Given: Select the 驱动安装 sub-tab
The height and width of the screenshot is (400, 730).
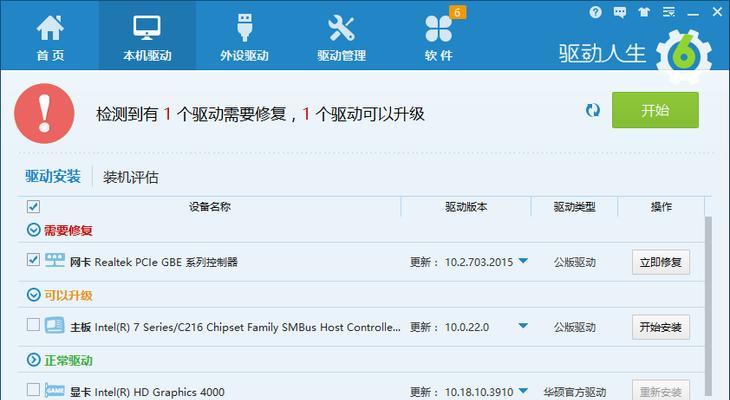Looking at the screenshot, I should pos(53,176).
